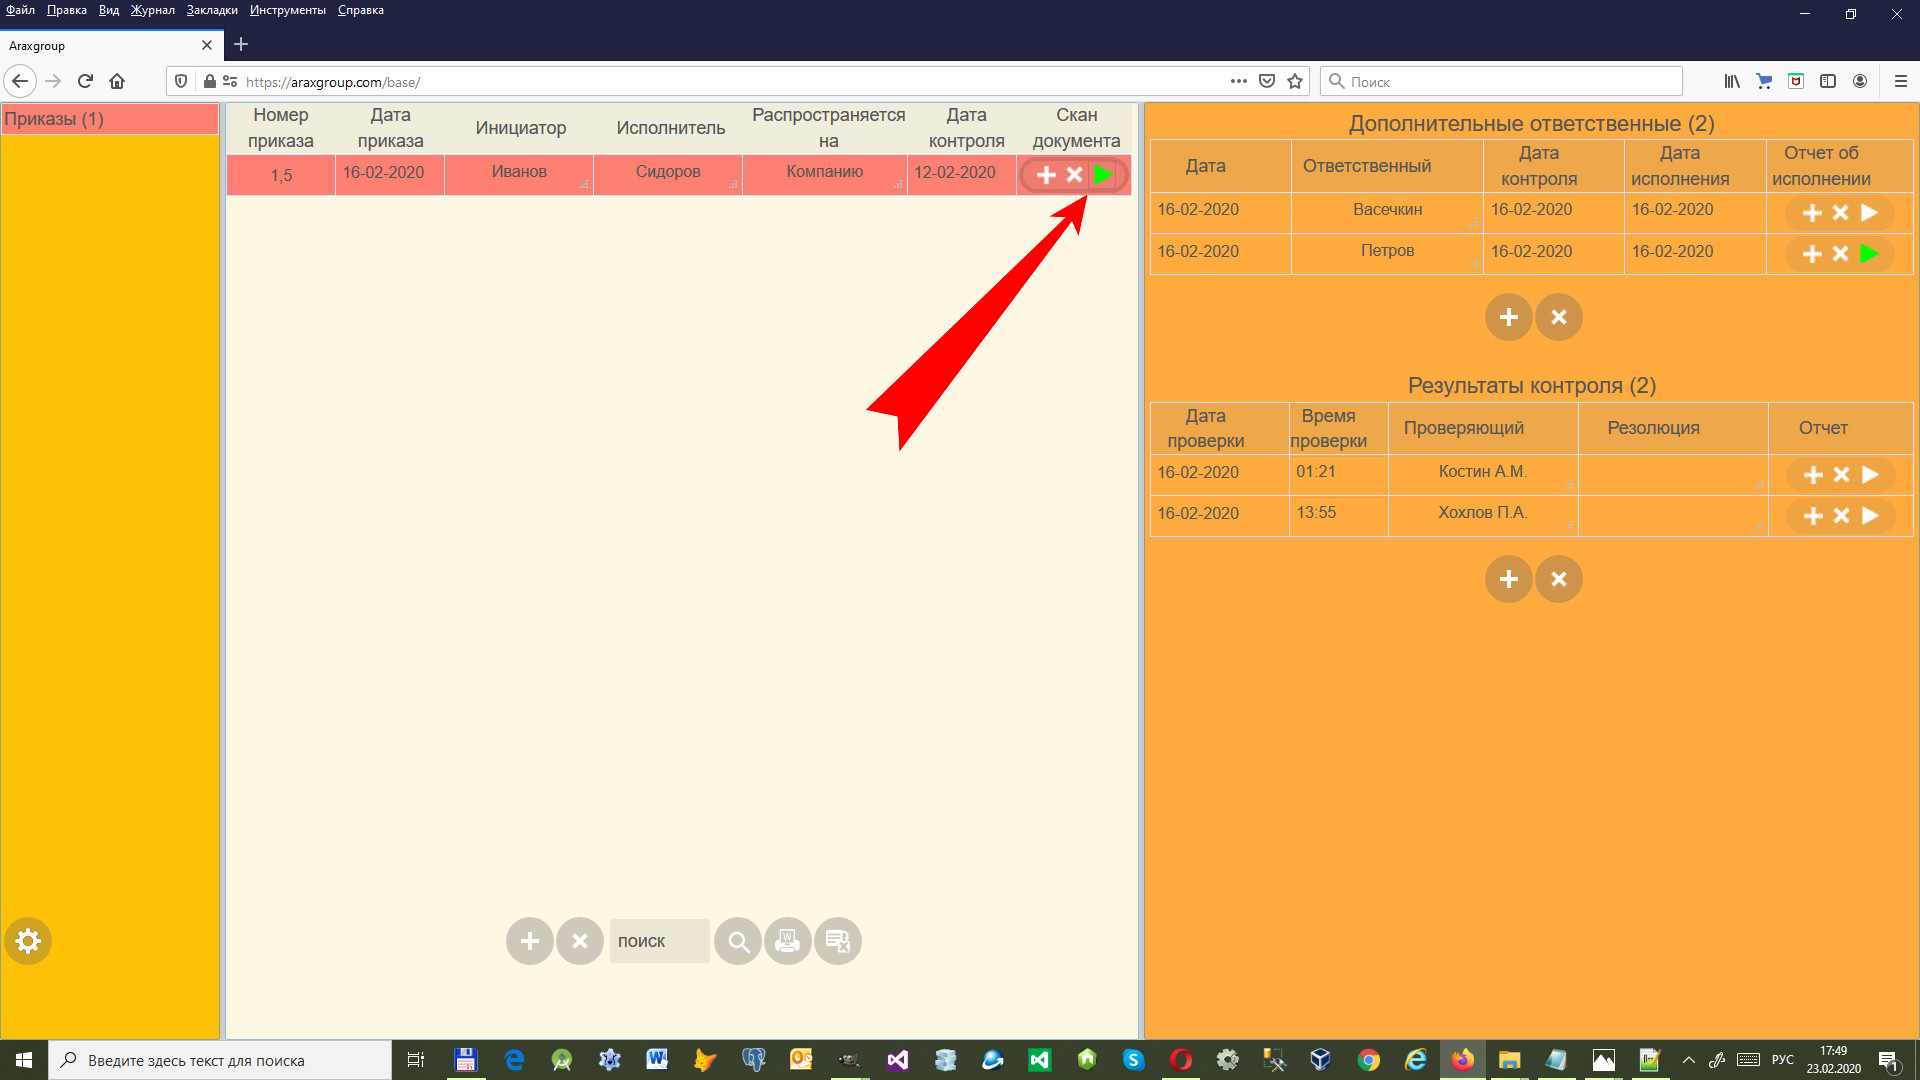
Task: Click the X icon in Скан документа cell
Action: coord(1074,175)
